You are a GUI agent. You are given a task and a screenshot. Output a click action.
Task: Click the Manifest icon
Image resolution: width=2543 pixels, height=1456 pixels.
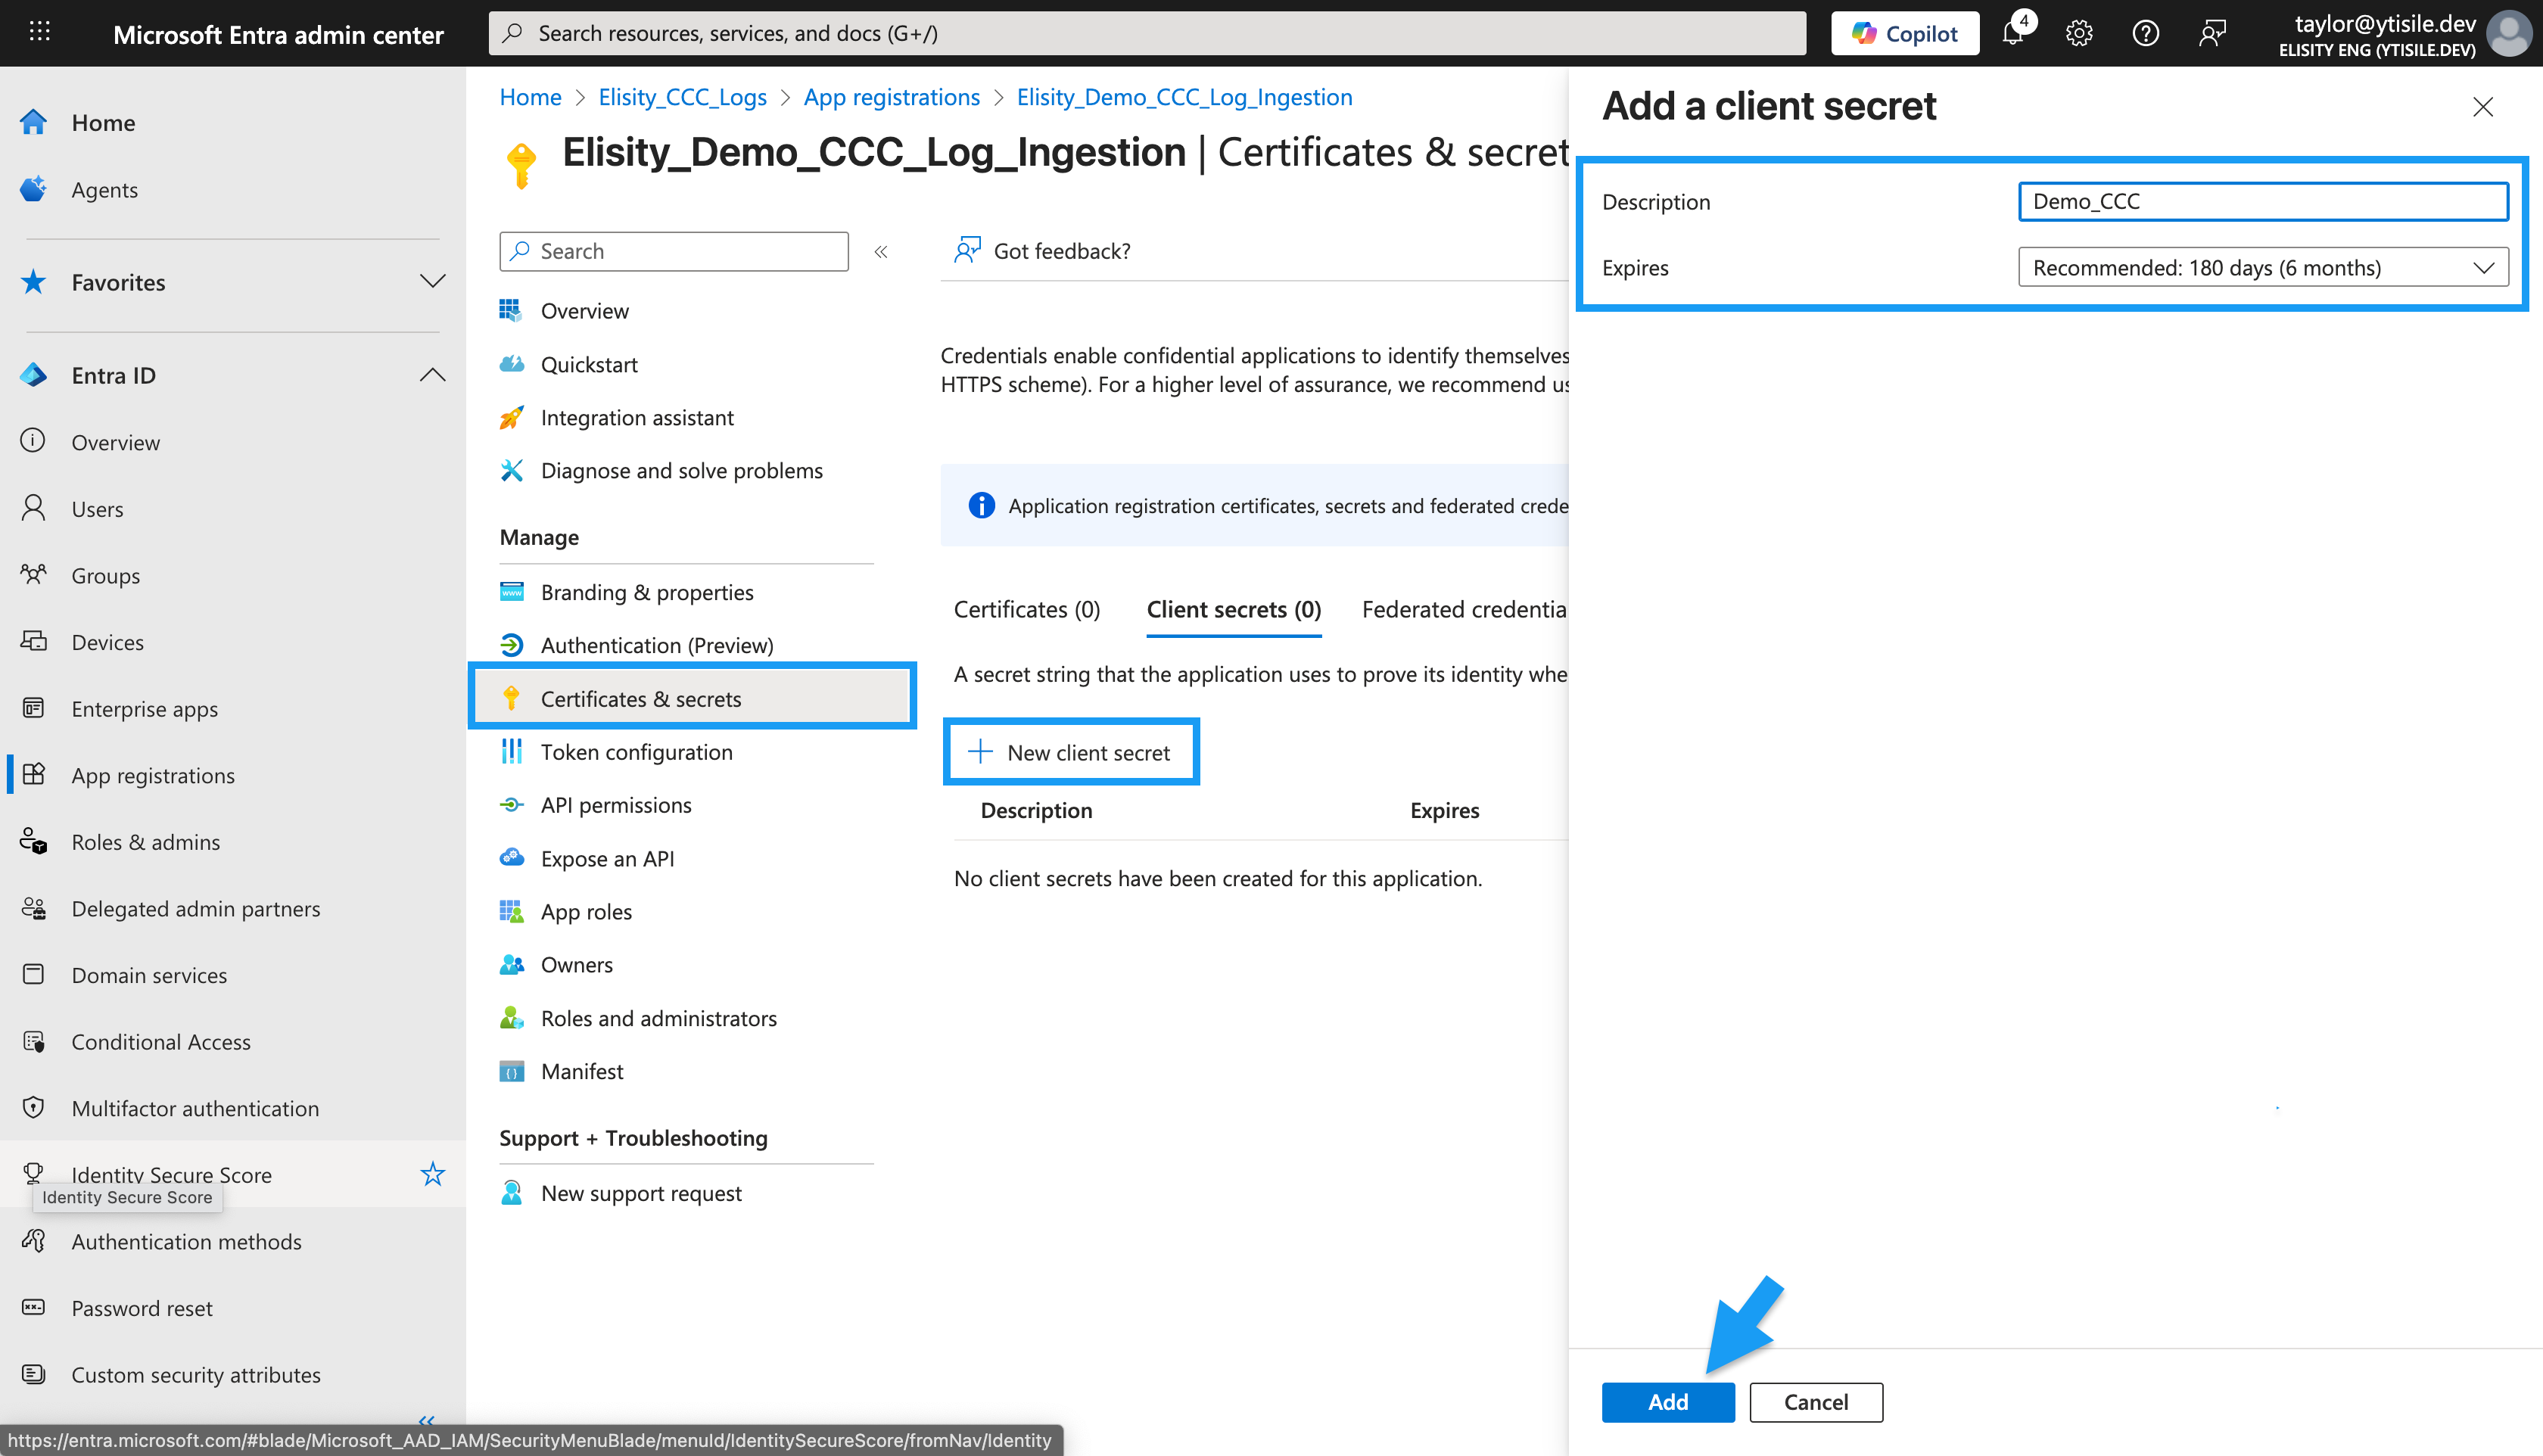coord(512,1071)
